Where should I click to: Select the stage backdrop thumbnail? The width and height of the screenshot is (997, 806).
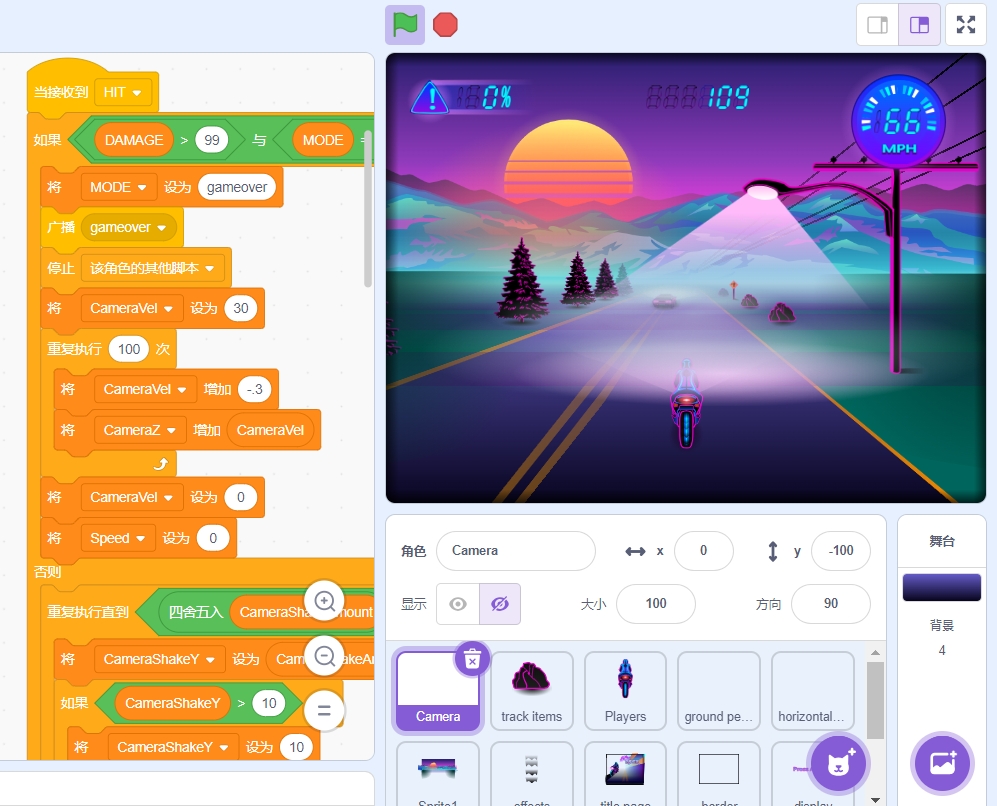941,588
